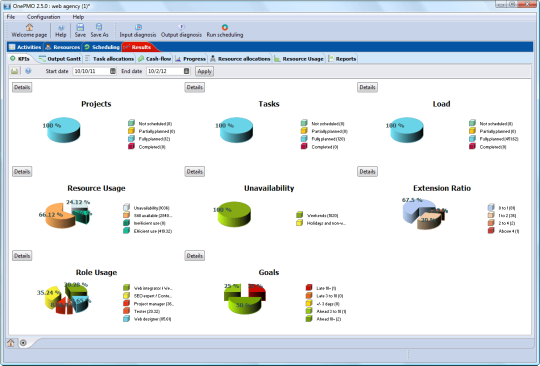This screenshot has height=366, width=540.
Task: Open the Task allocations sub-tab
Action: tap(110, 59)
